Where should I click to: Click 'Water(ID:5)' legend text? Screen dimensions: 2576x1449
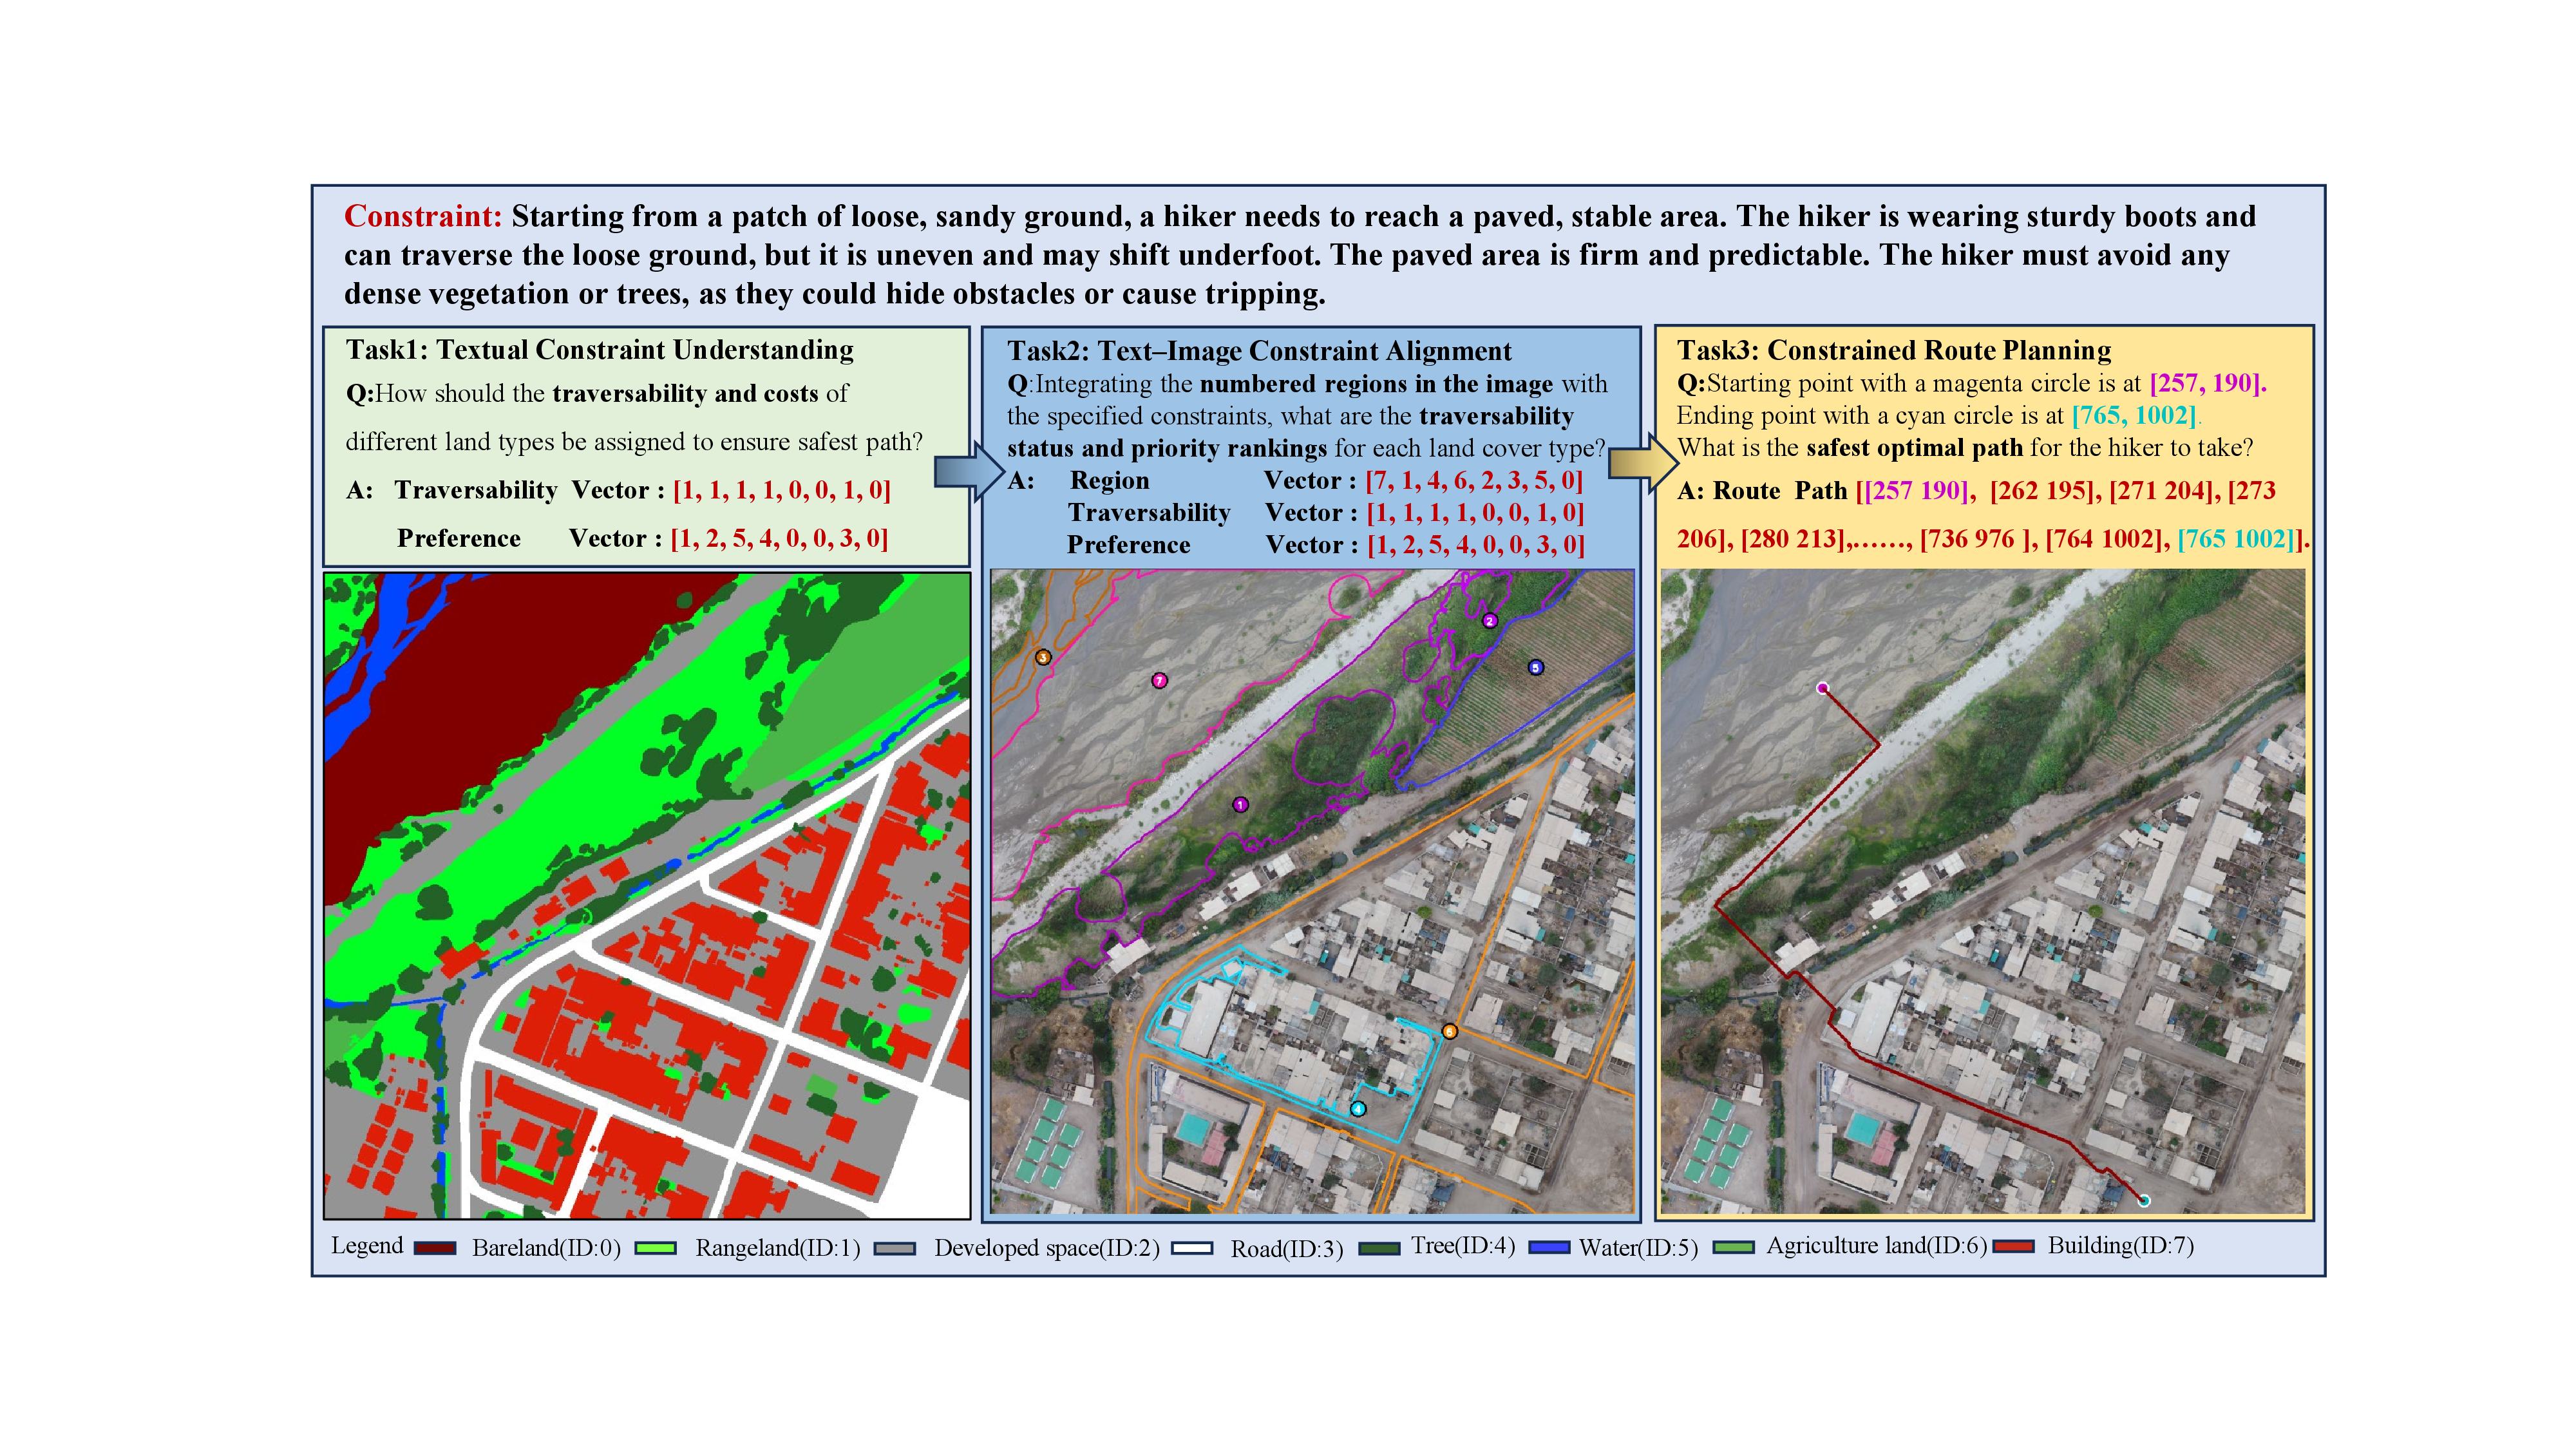click(1639, 1248)
